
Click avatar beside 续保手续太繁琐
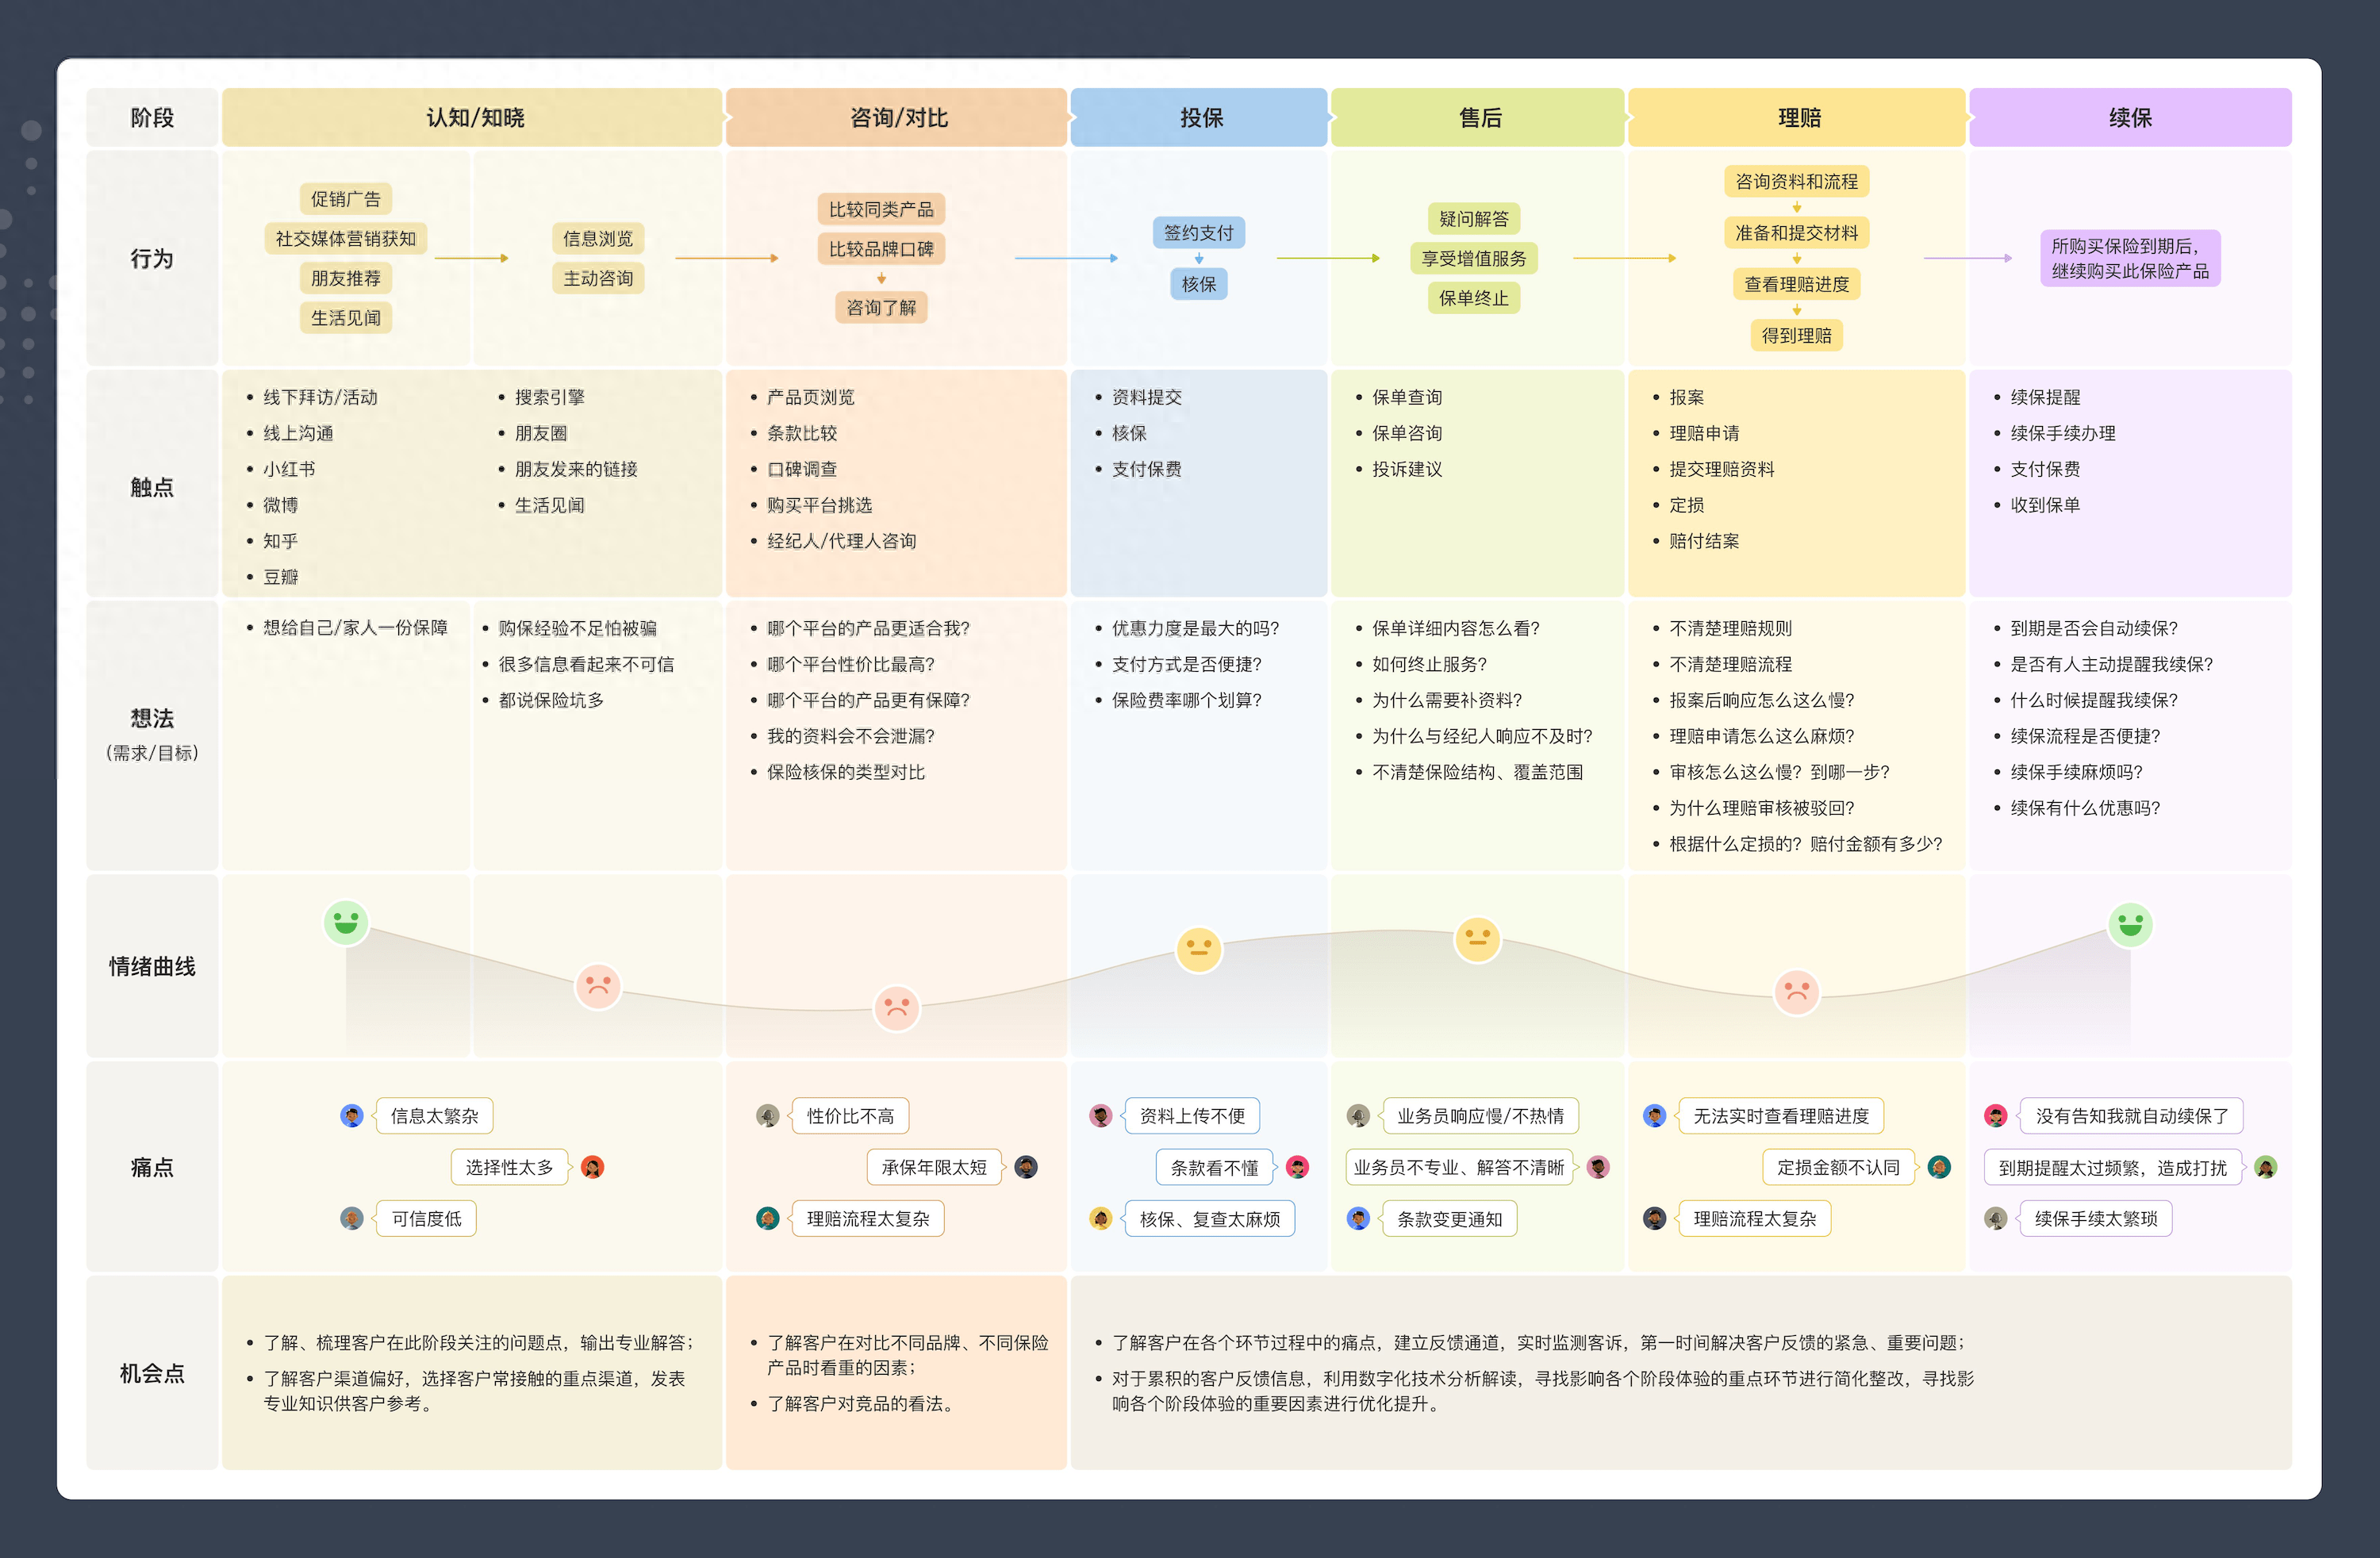pyautogui.click(x=1996, y=1219)
